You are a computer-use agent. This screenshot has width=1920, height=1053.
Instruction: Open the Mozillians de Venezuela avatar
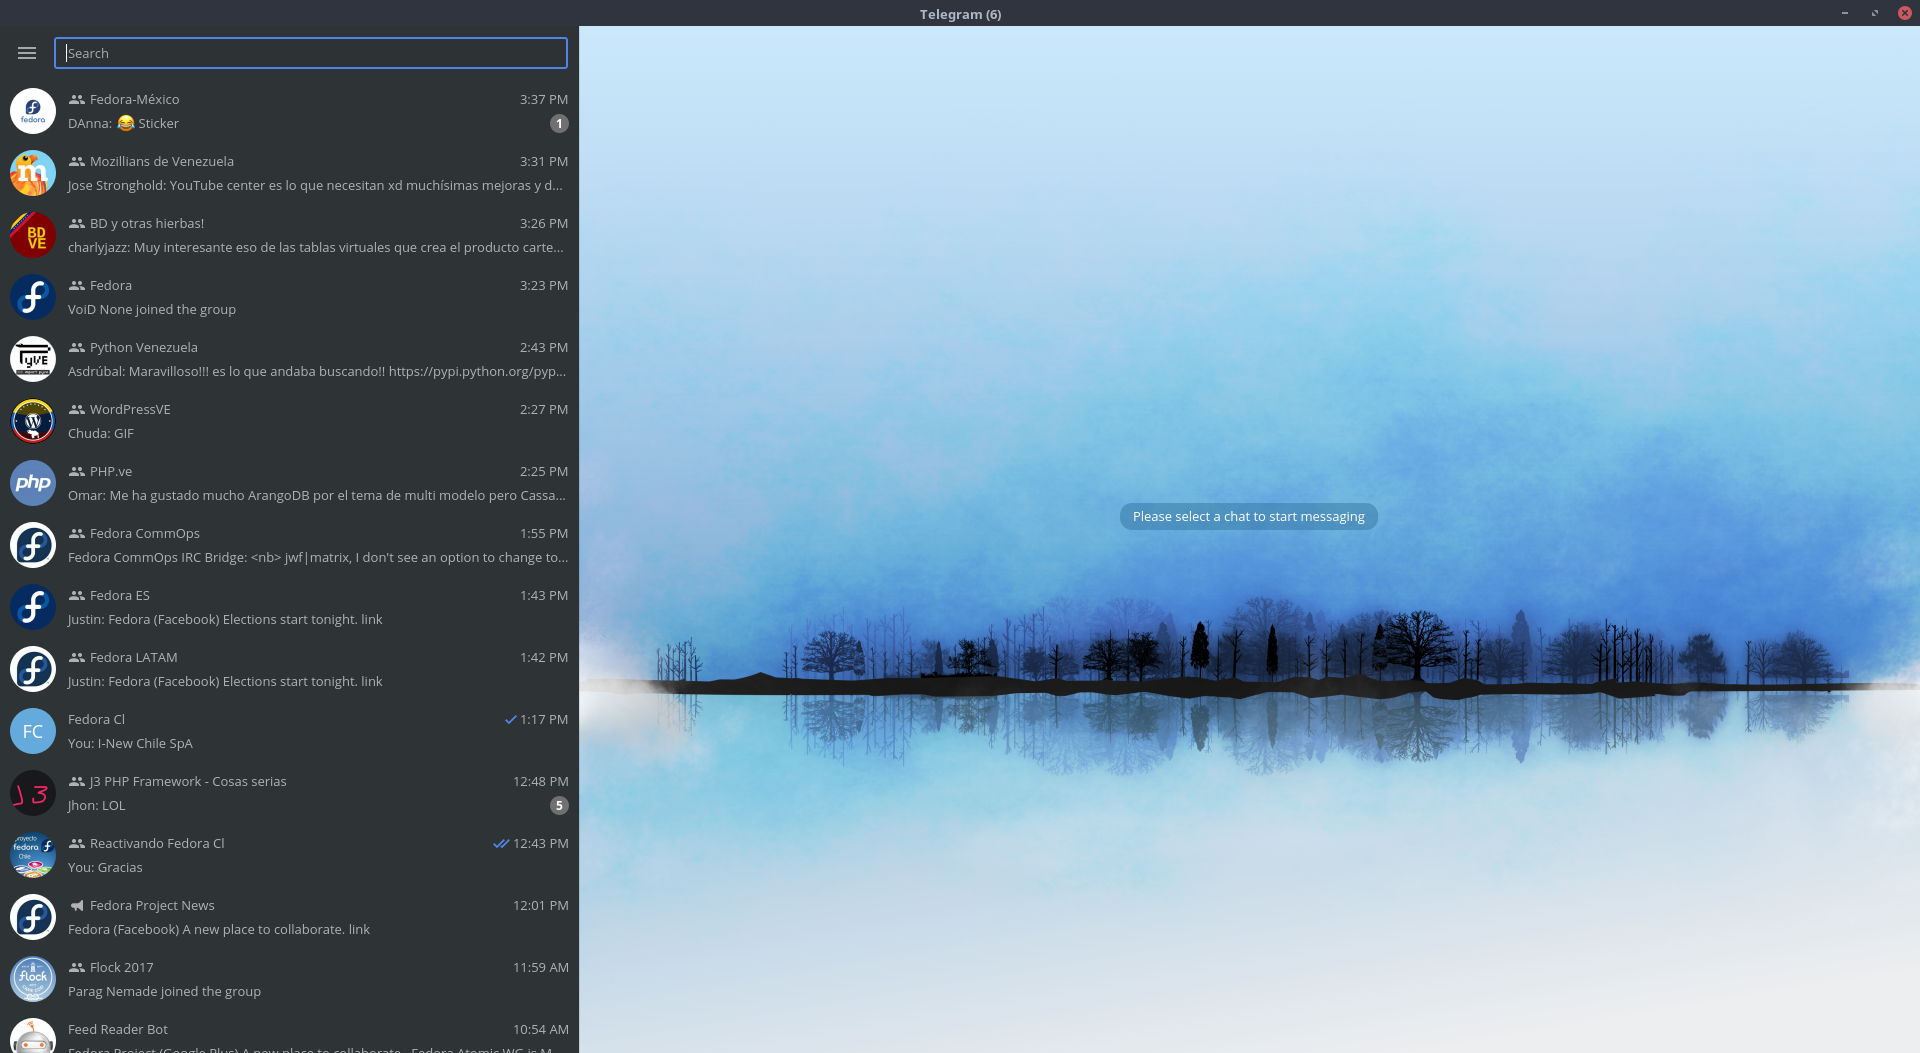pyautogui.click(x=33, y=173)
